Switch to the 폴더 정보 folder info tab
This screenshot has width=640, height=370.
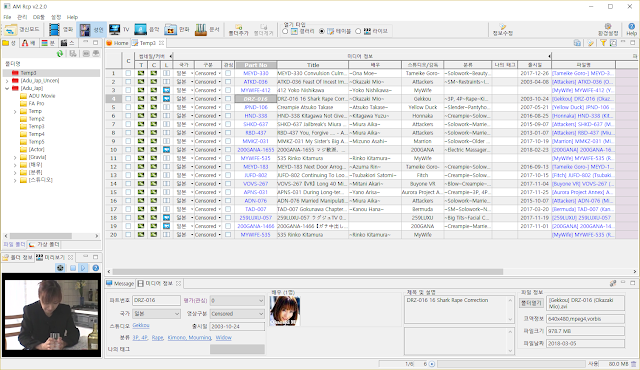coord(18,257)
